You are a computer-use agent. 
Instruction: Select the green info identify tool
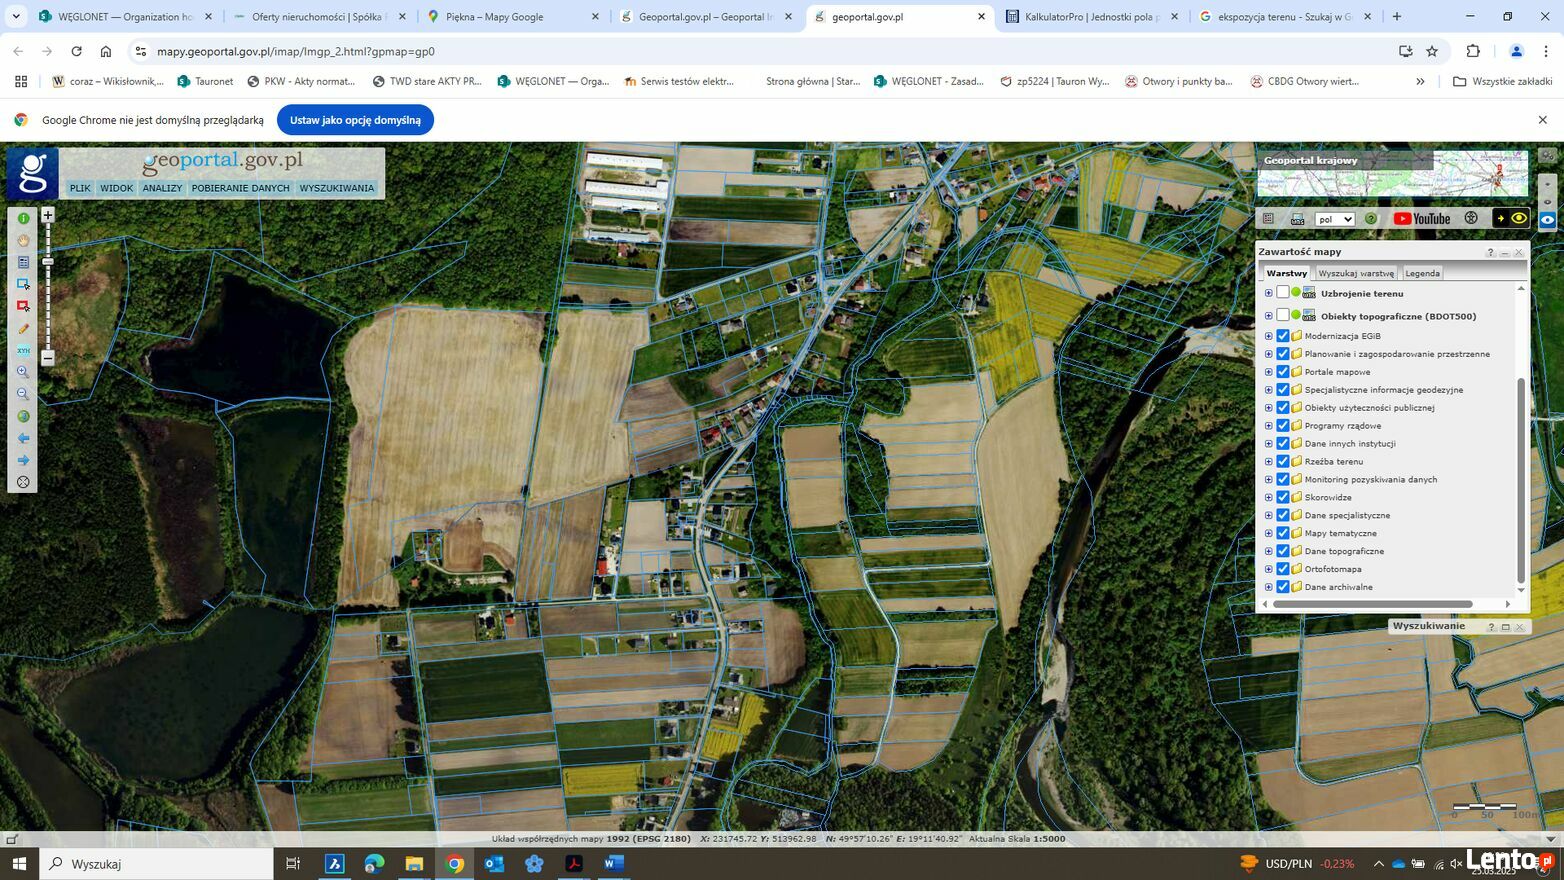[x=23, y=218]
